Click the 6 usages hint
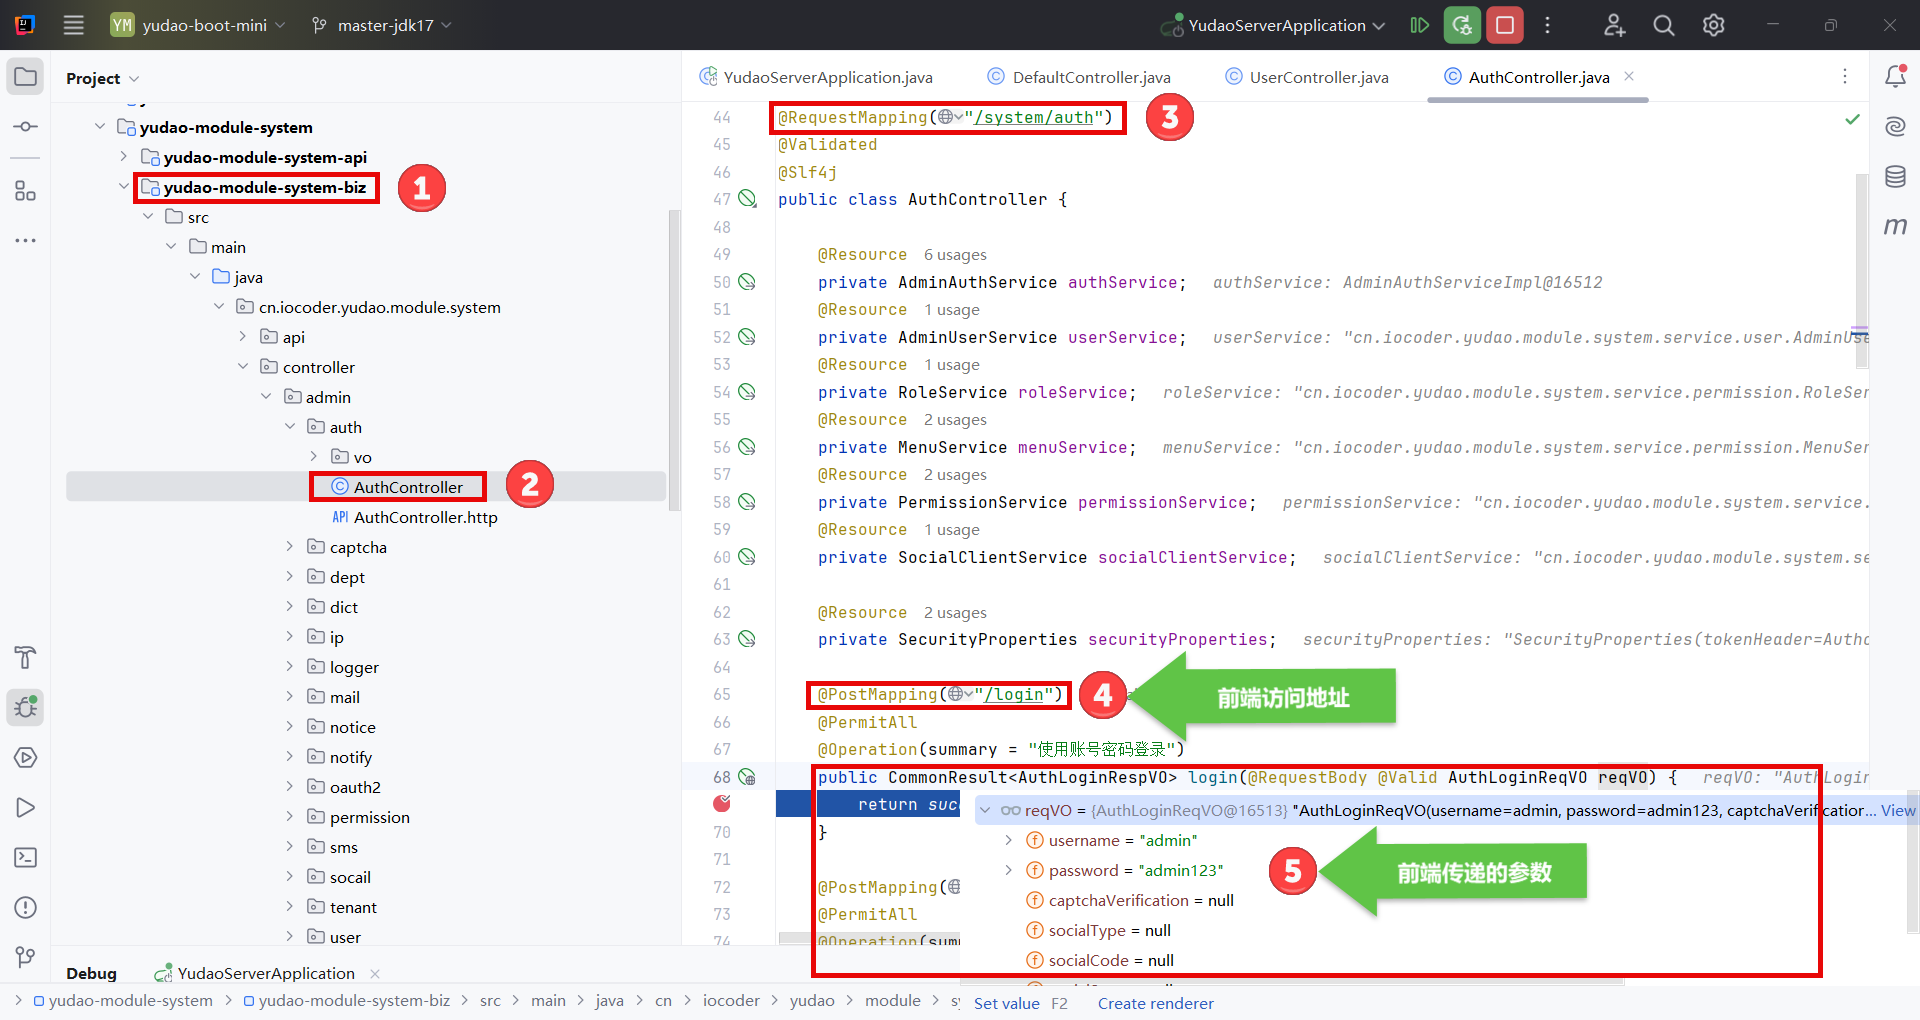Viewport: 1920px width, 1020px height. pos(955,255)
